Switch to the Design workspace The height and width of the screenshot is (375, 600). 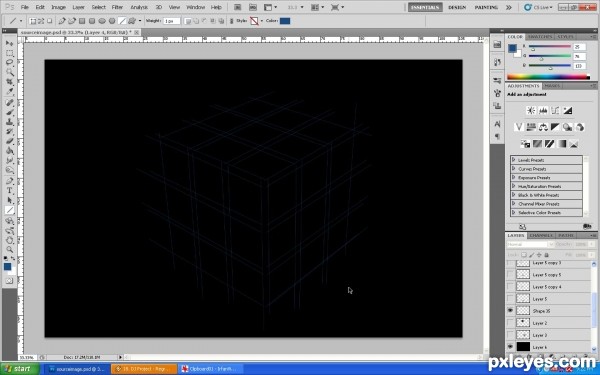tap(457, 7)
